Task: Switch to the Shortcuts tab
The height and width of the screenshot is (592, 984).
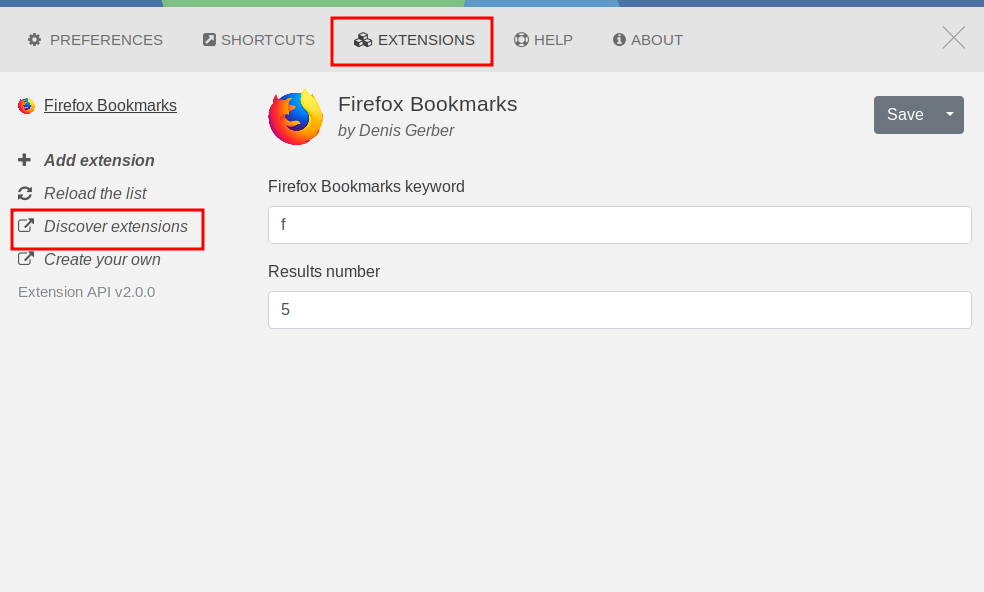Action: (259, 40)
